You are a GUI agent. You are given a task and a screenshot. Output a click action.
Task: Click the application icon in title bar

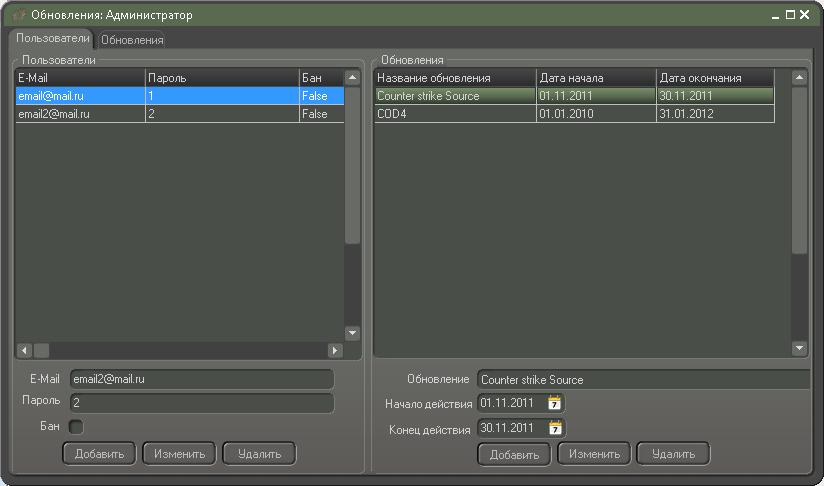pos(19,15)
